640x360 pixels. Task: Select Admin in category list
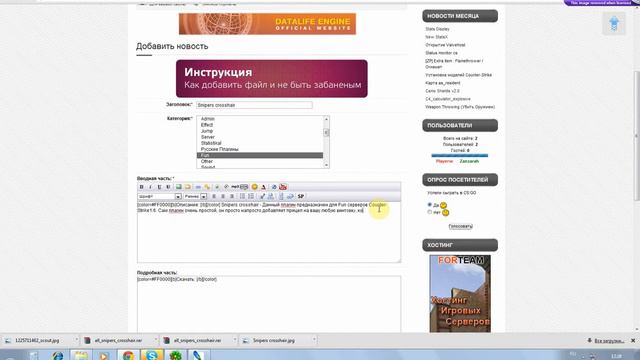pos(260,119)
